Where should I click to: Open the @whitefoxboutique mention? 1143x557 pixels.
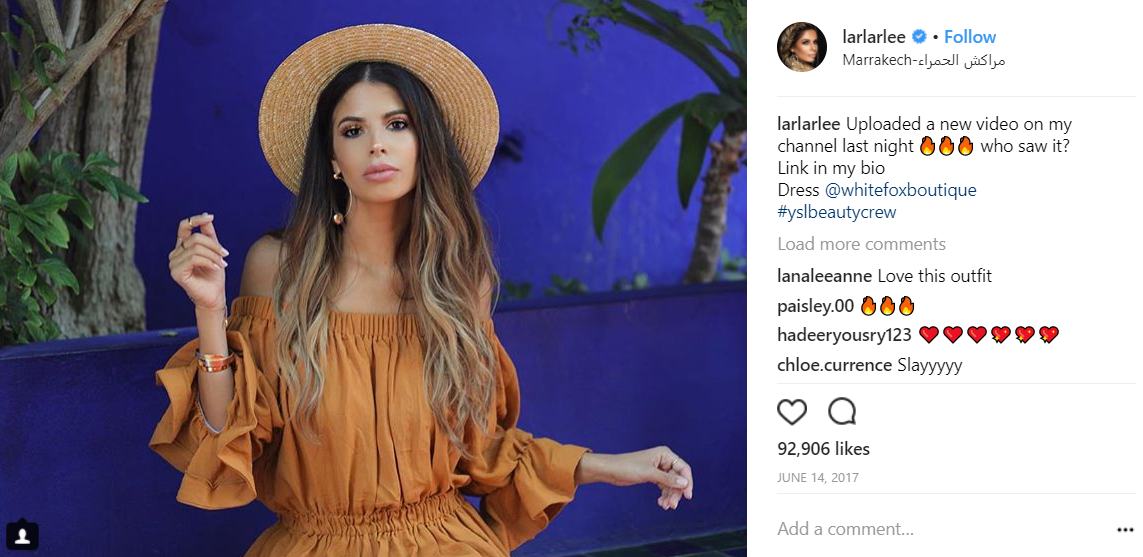tap(900, 190)
